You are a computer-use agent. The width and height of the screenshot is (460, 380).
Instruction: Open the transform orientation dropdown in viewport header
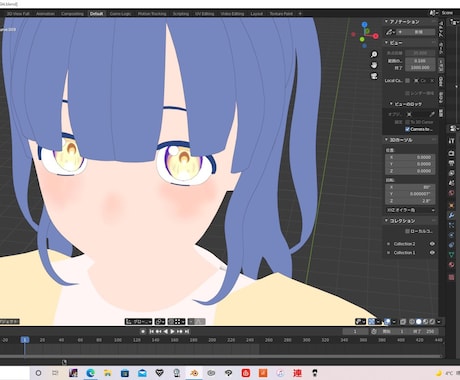click(138, 322)
